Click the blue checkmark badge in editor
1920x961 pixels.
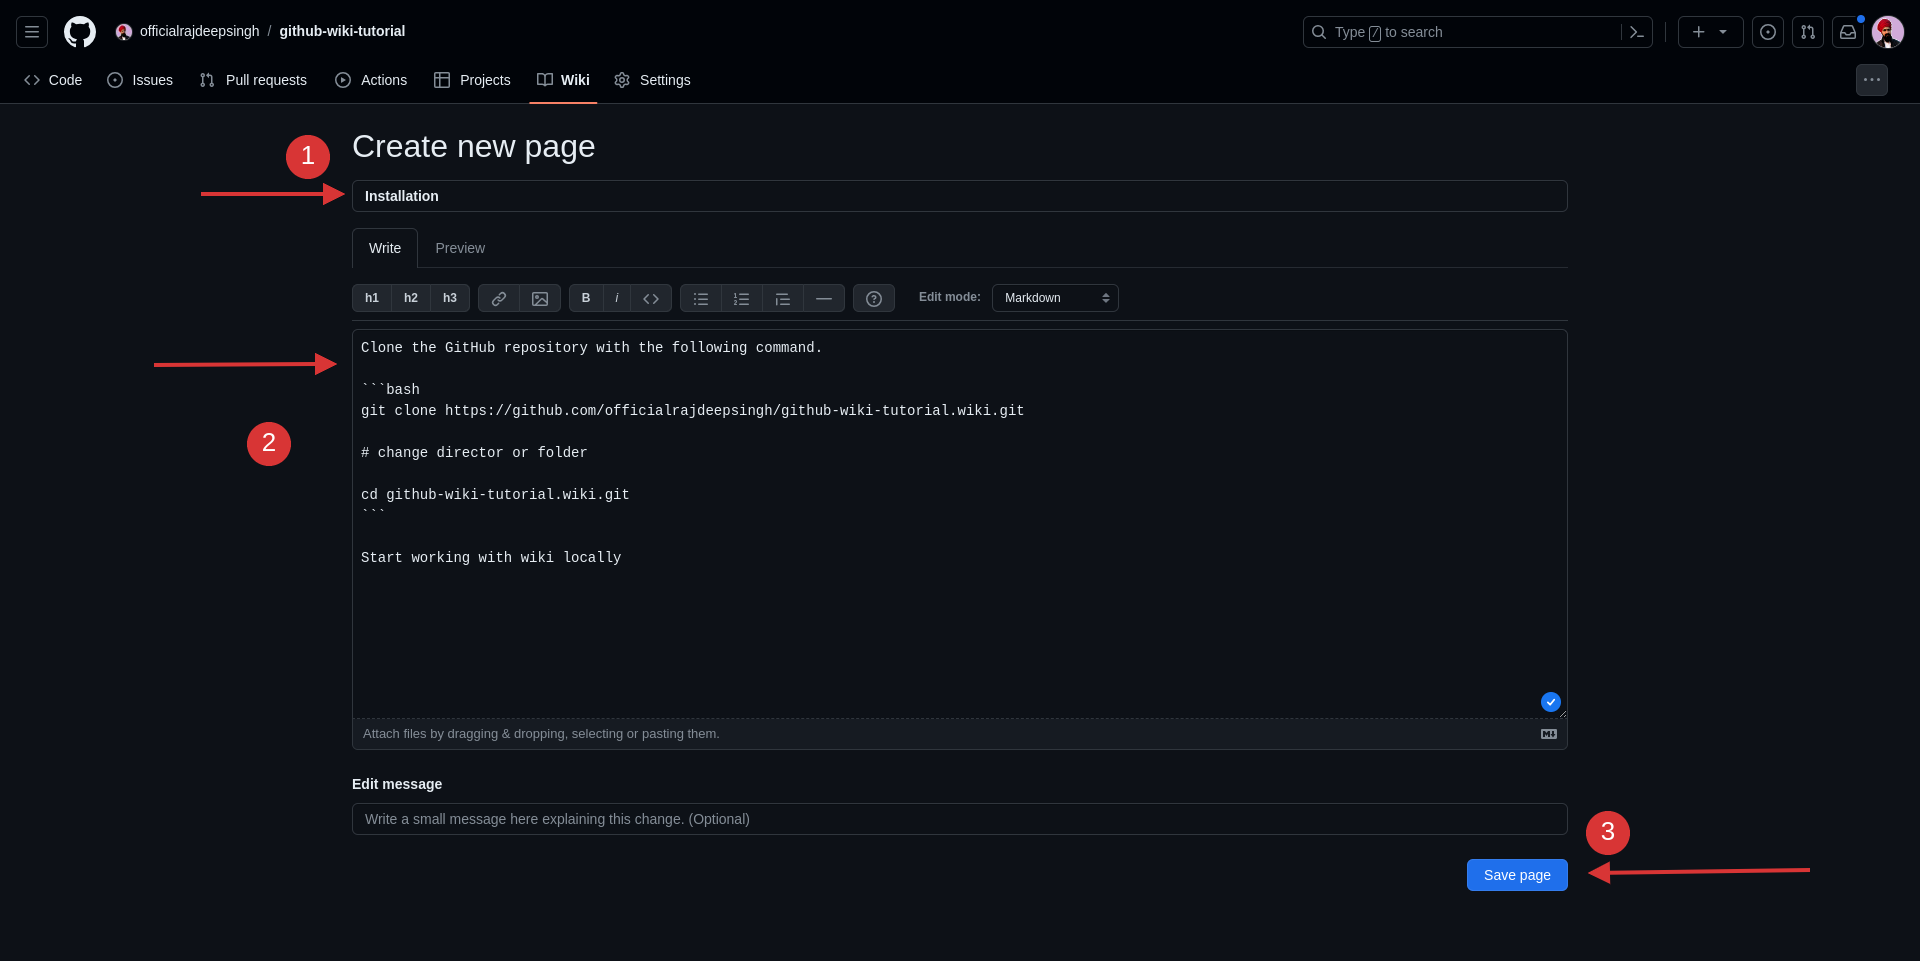click(1551, 702)
